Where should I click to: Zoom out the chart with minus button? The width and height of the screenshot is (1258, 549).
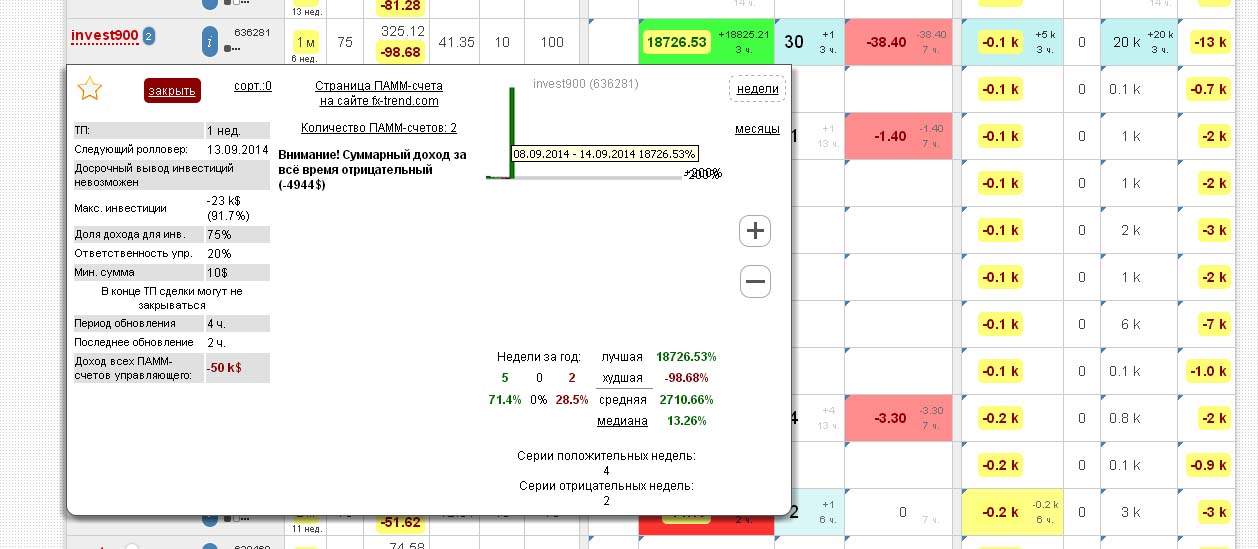755,282
